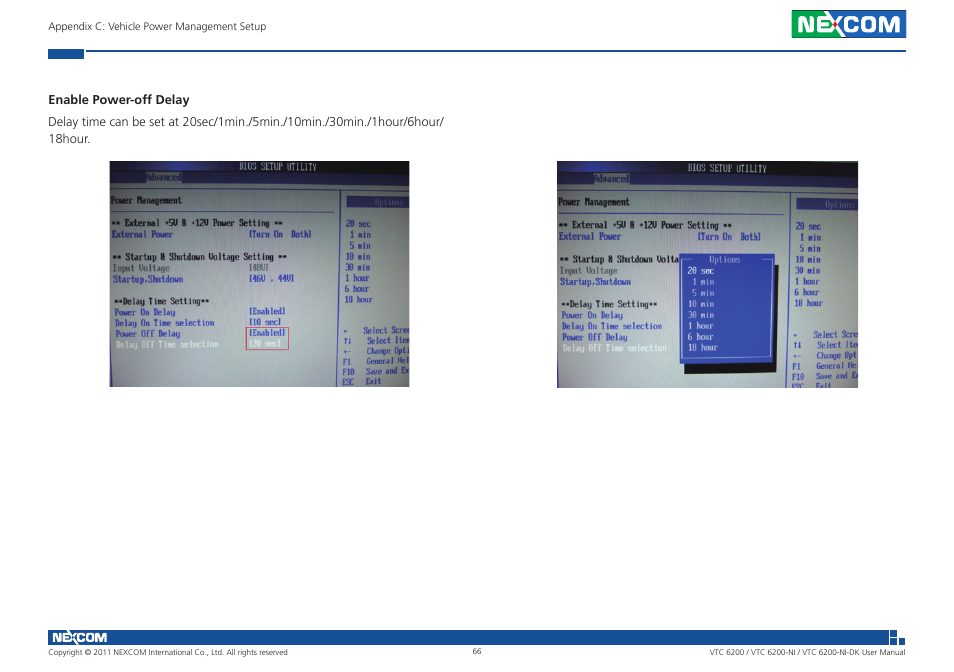Select Power On Delay label in left BIOS photo
954x672 pixels.
point(145,312)
